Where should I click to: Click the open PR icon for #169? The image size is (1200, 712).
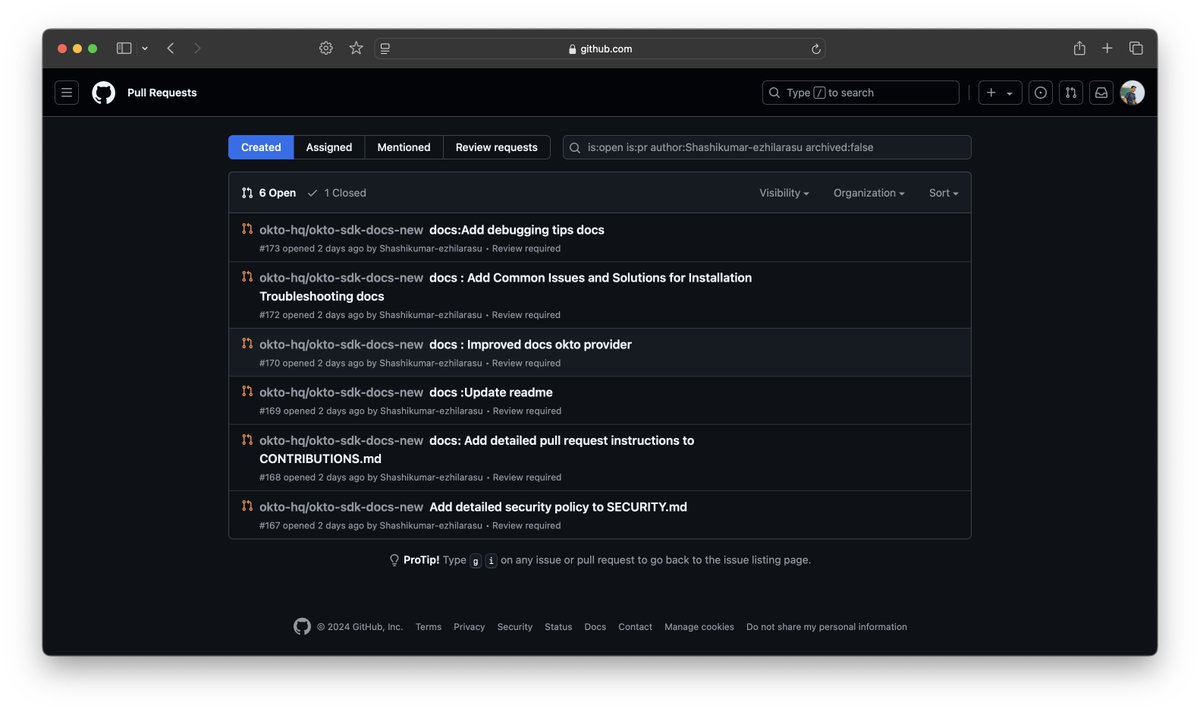247,391
